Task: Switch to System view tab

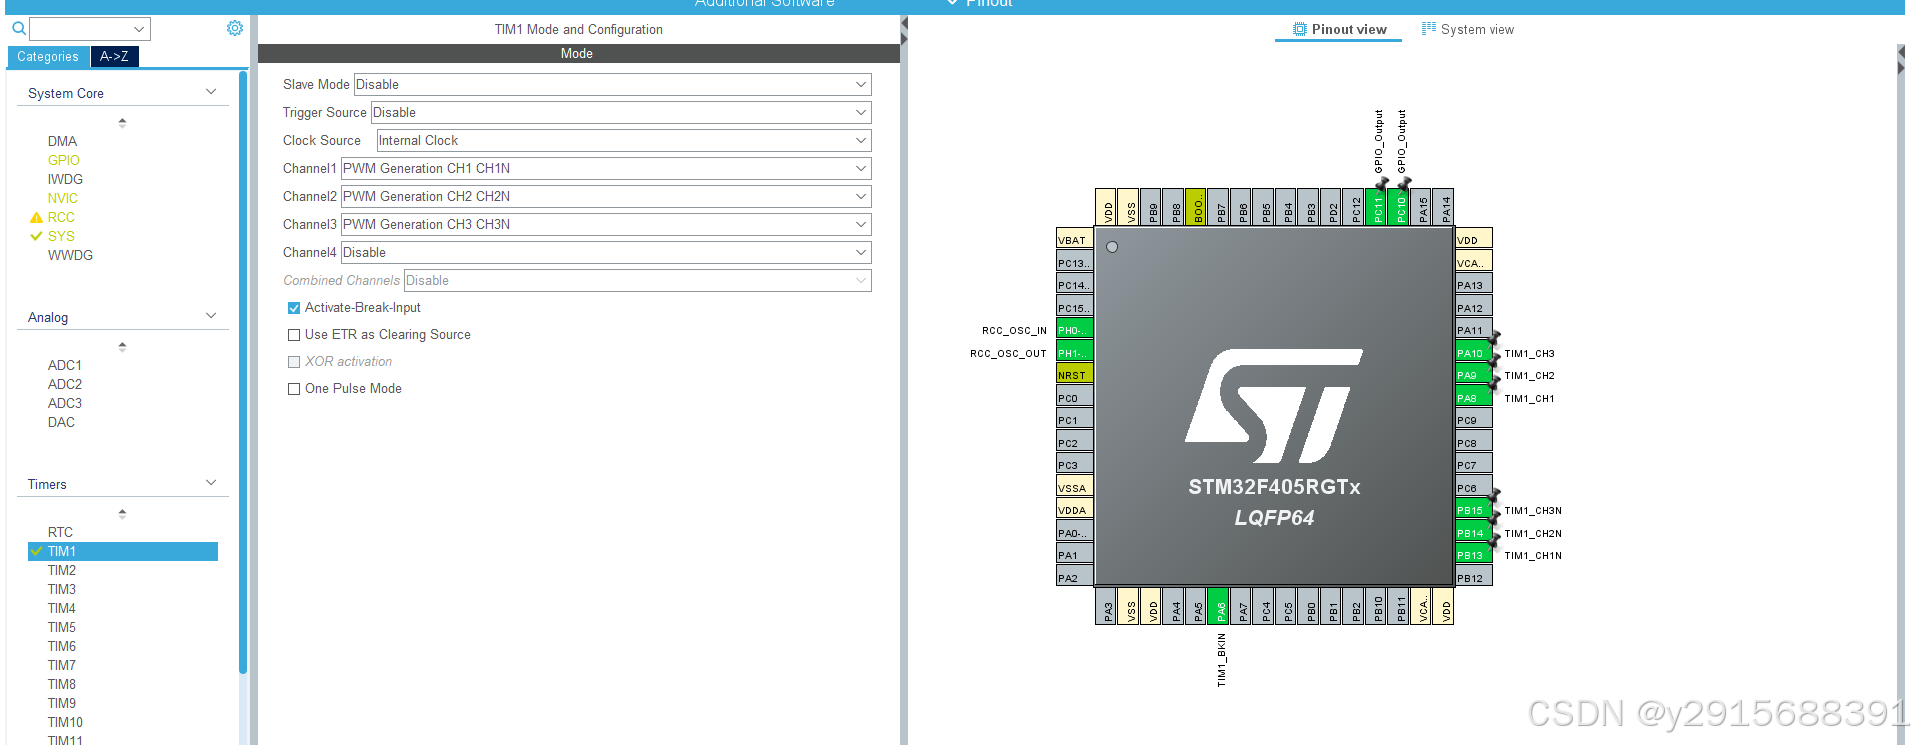Action: (1468, 30)
